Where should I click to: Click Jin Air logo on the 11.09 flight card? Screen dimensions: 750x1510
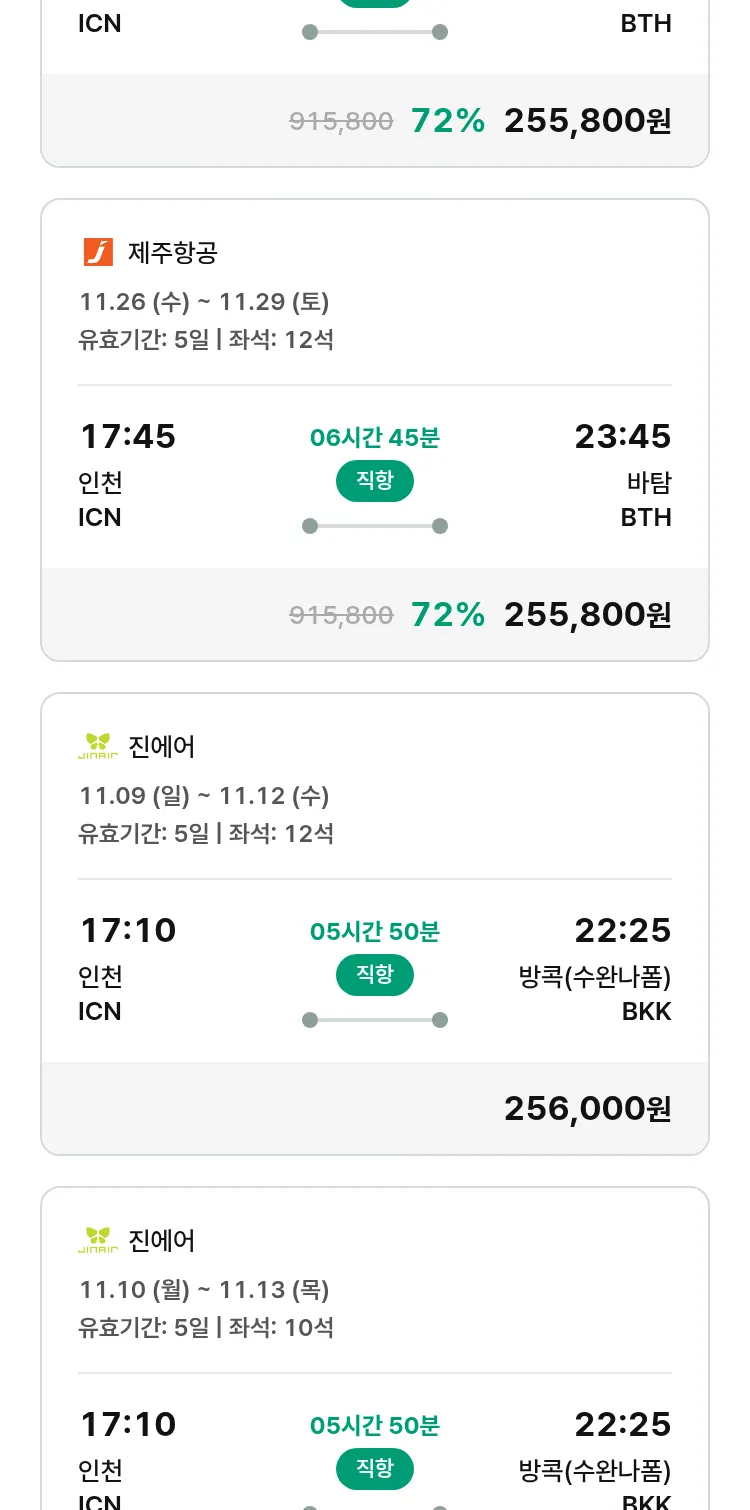pos(98,746)
